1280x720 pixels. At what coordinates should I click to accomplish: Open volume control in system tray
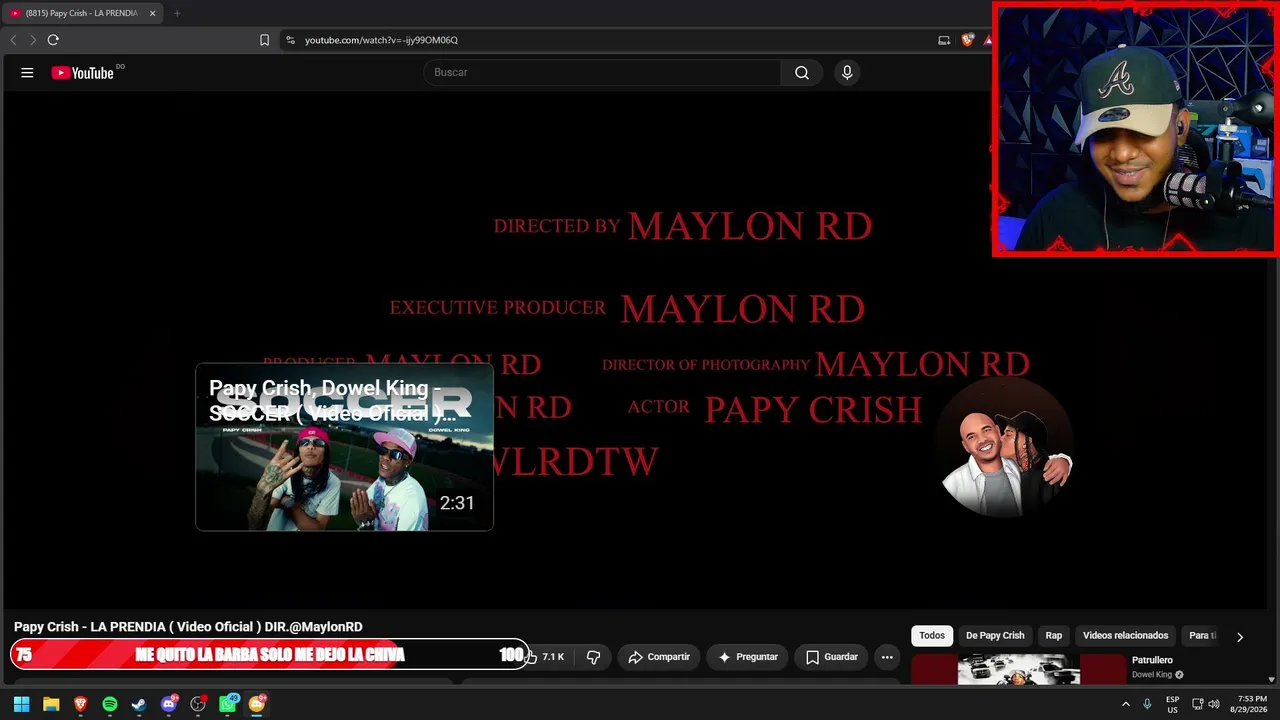pos(1214,704)
